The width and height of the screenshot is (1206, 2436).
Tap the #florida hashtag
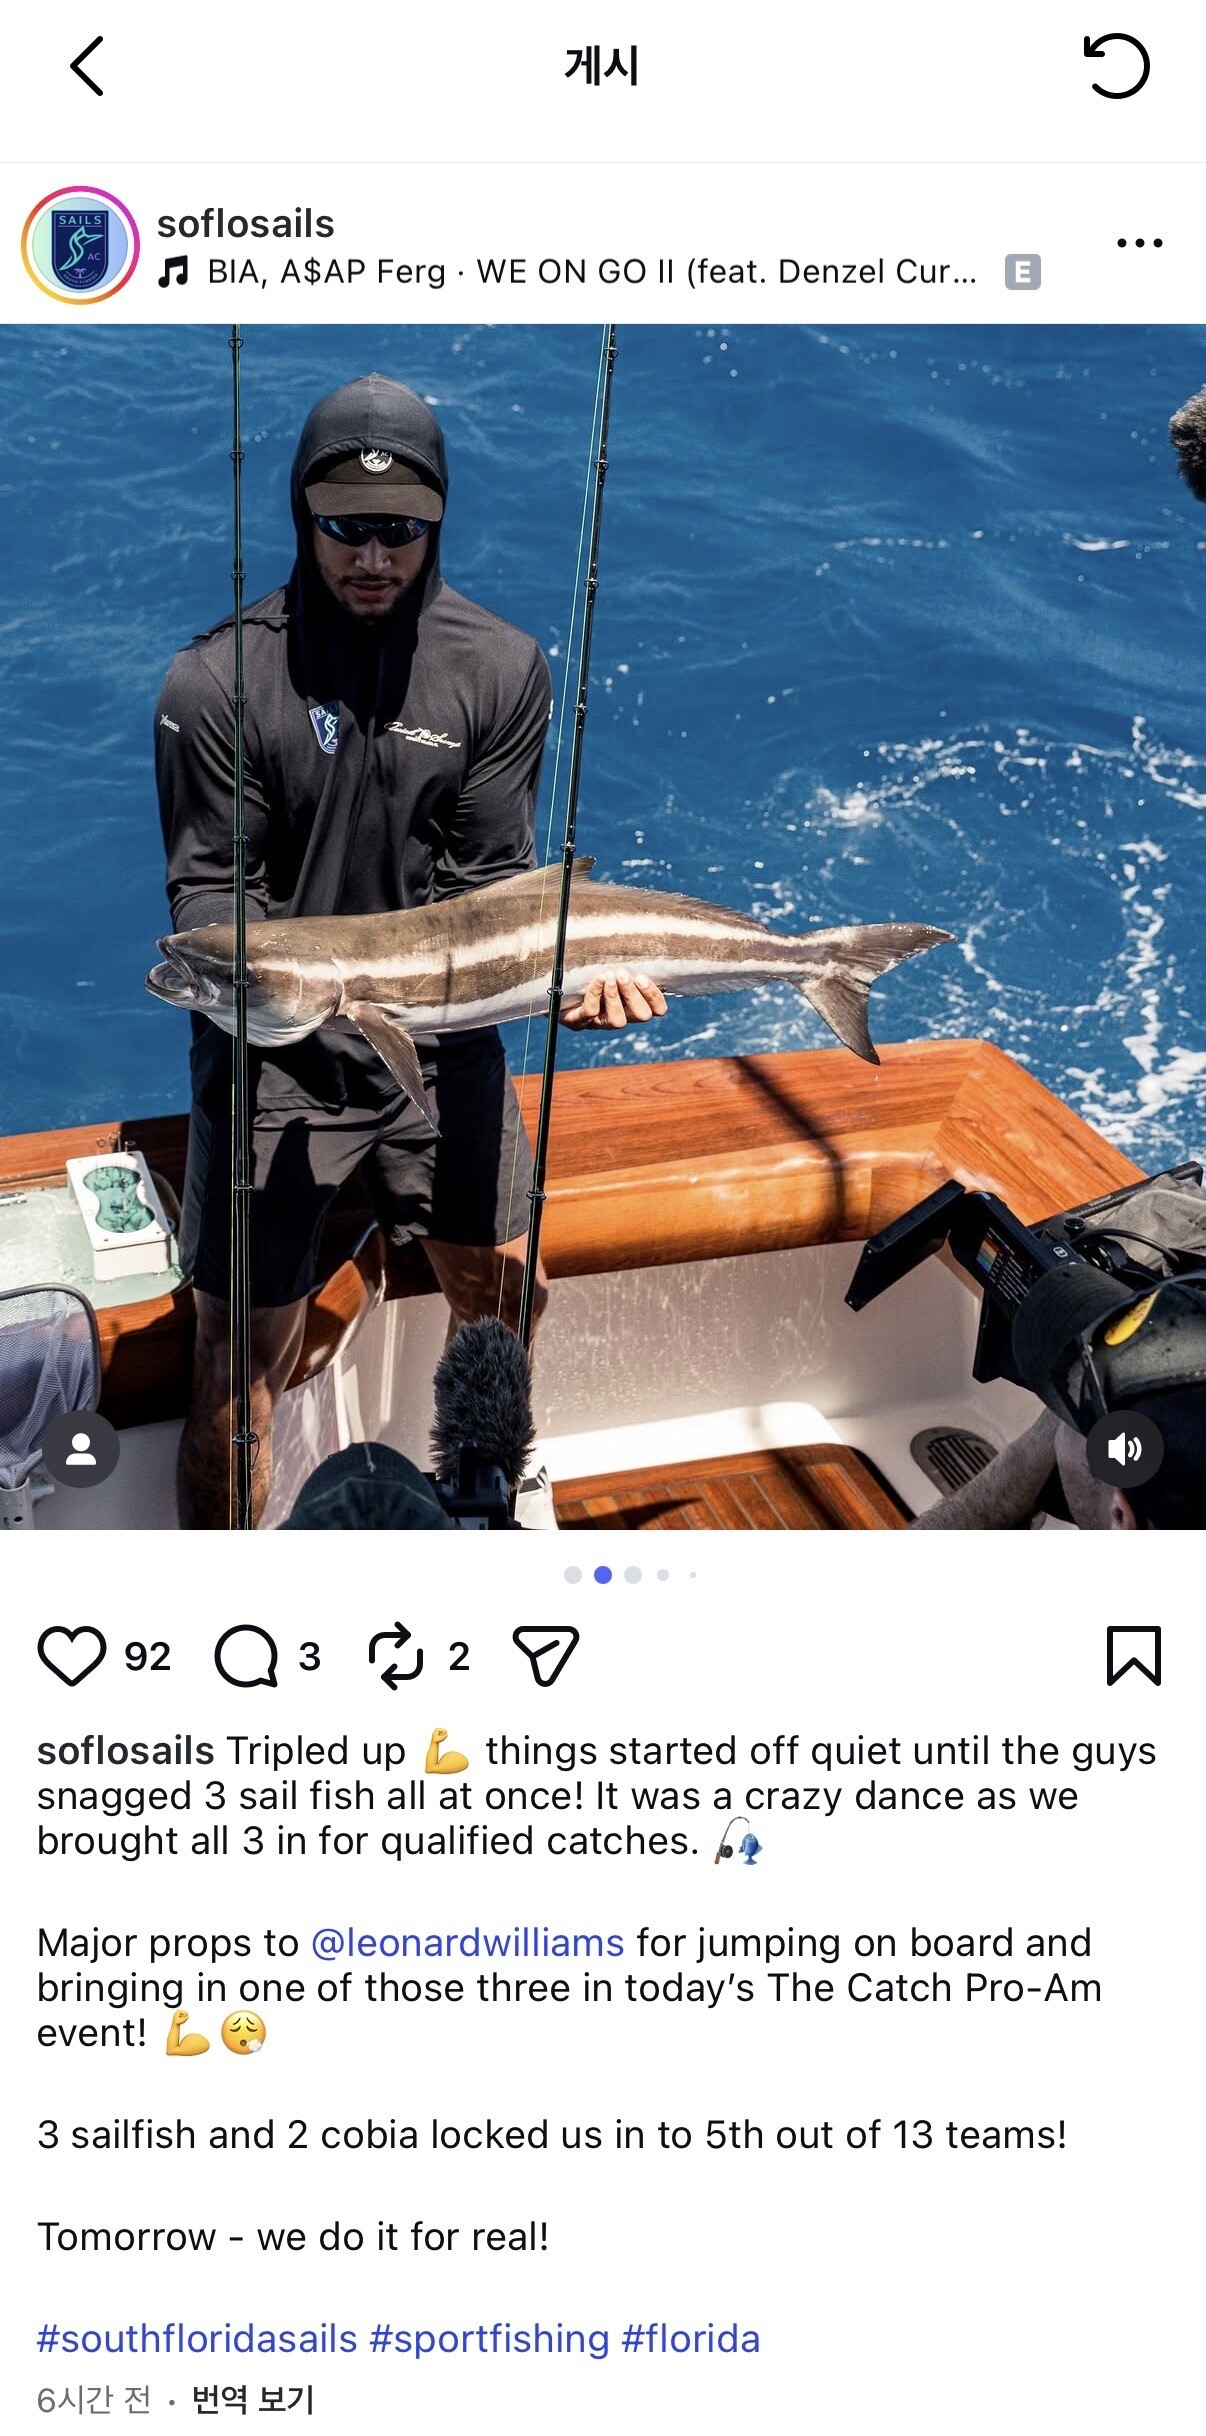pyautogui.click(x=691, y=2339)
